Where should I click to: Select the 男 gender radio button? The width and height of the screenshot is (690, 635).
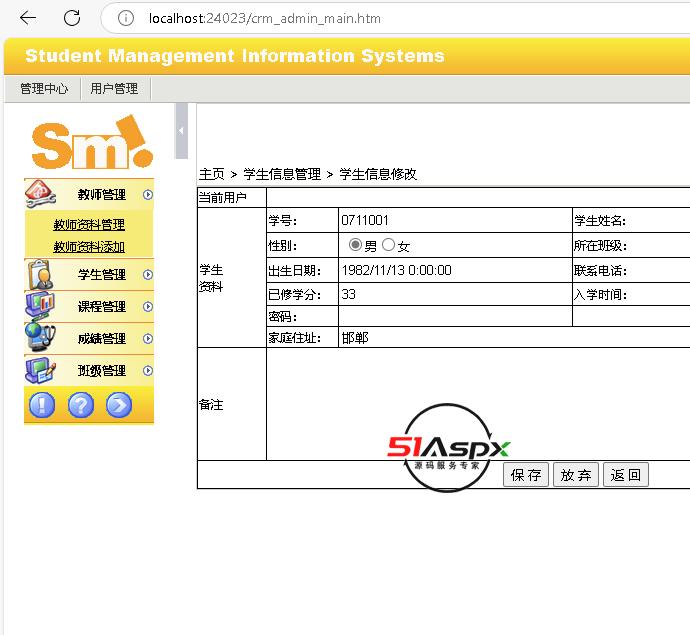(x=355, y=245)
